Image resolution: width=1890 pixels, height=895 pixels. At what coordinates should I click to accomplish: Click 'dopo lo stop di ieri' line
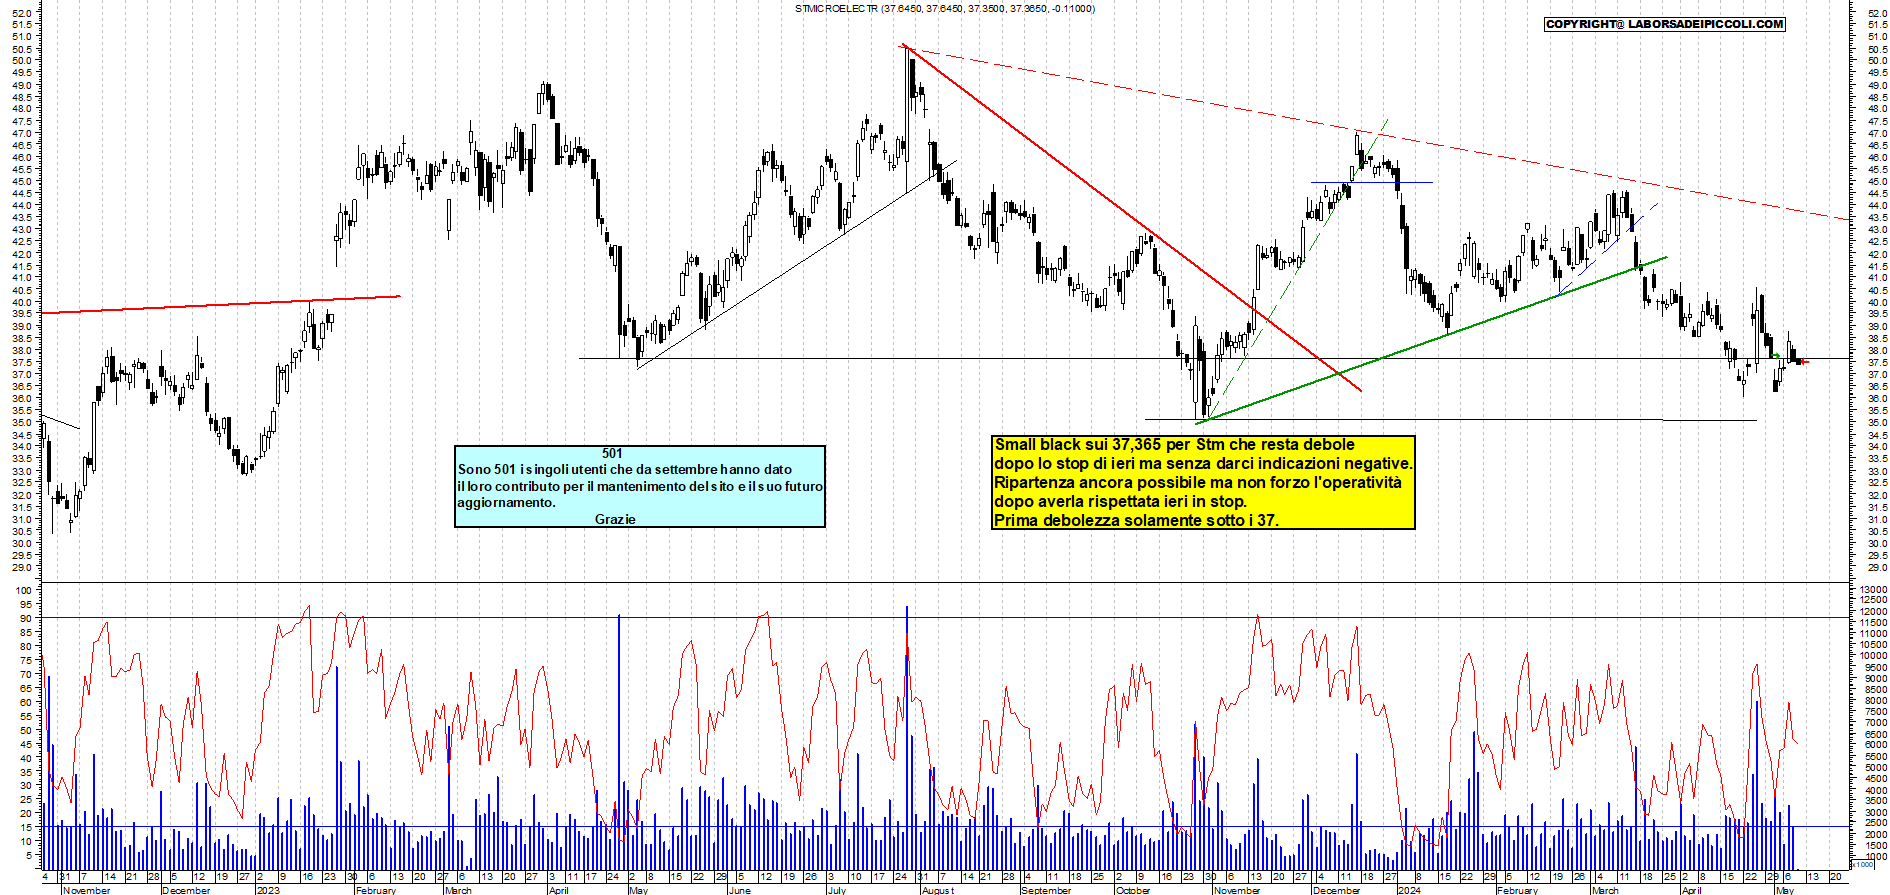pyautogui.click(x=1203, y=463)
